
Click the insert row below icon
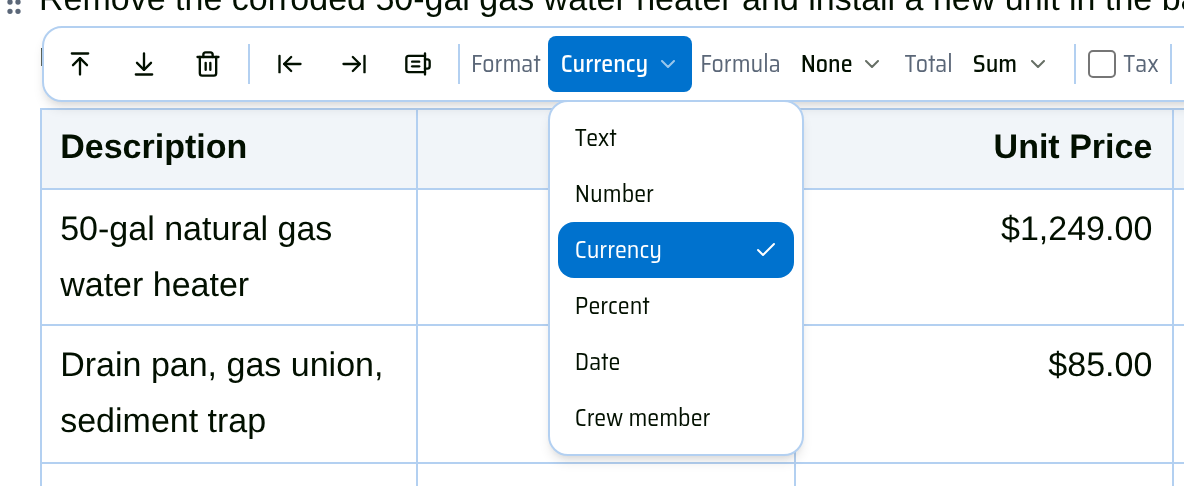pos(143,64)
